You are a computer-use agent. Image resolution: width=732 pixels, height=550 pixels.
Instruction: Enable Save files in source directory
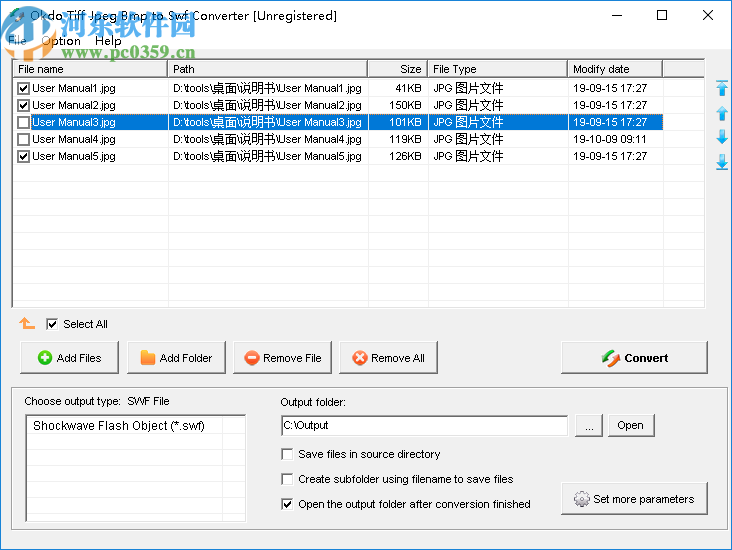287,454
